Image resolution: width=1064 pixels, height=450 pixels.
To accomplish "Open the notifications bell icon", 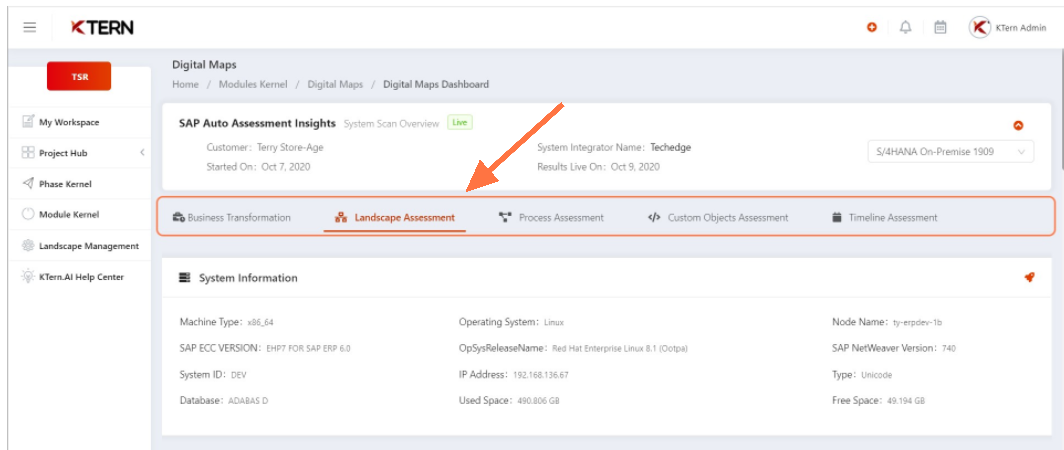I will click(905, 27).
